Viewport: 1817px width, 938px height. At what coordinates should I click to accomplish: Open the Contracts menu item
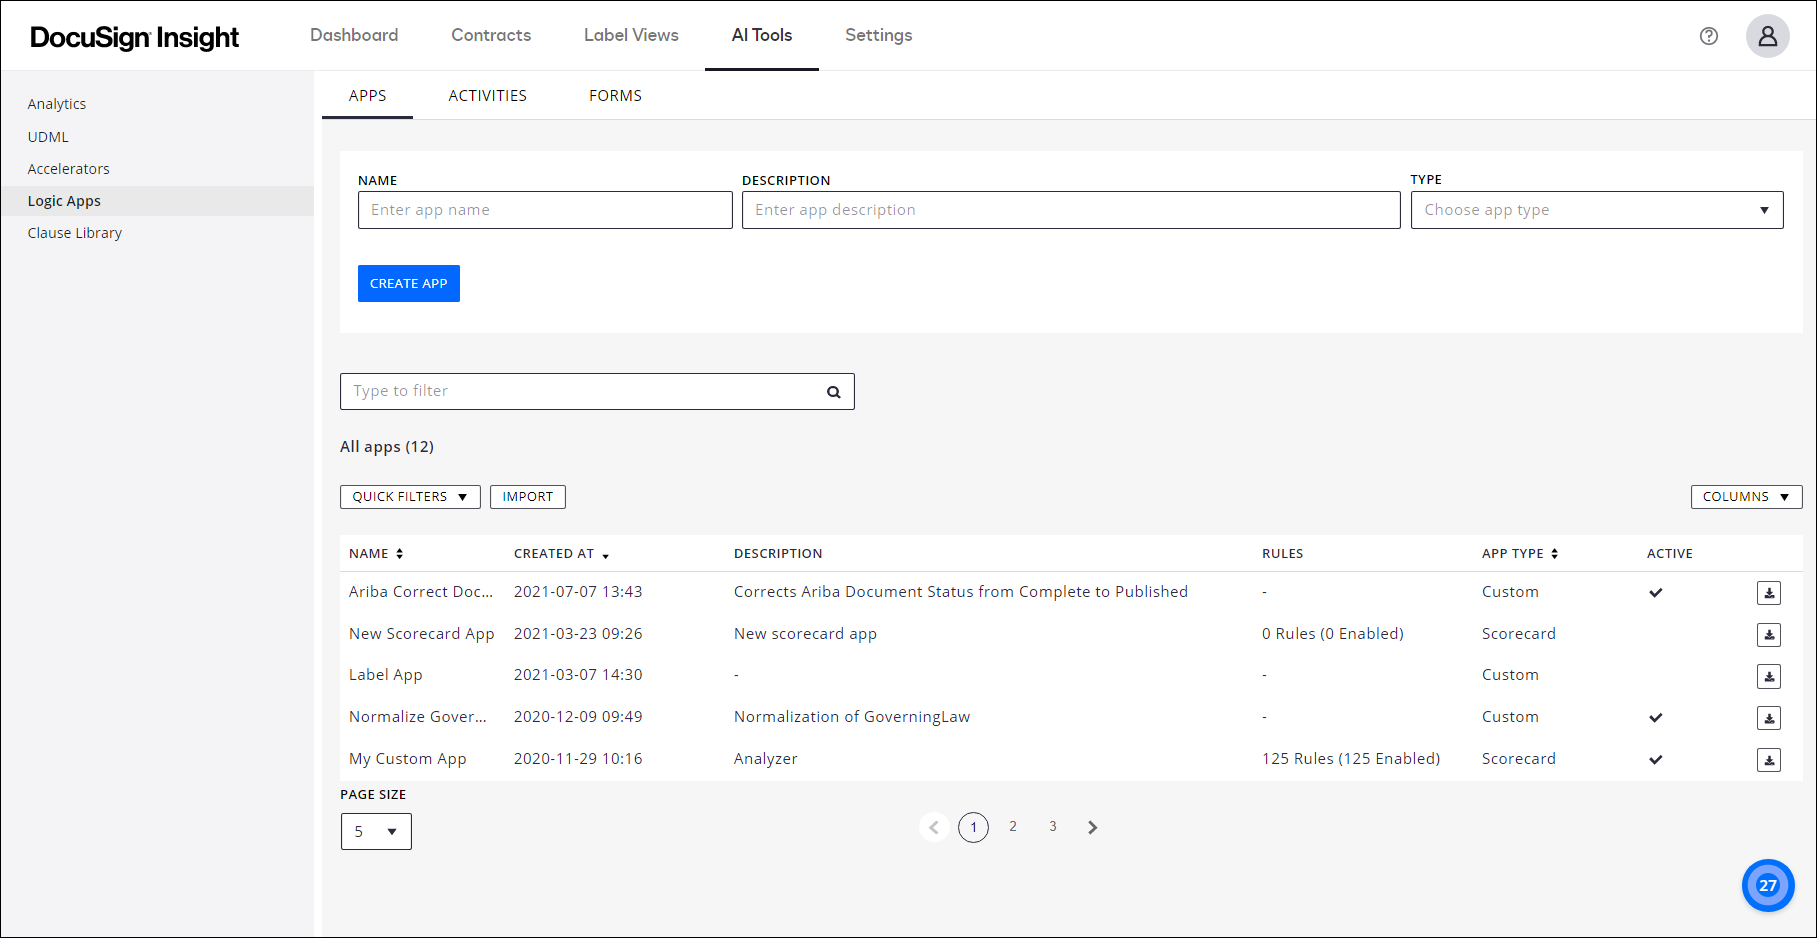tap(491, 35)
